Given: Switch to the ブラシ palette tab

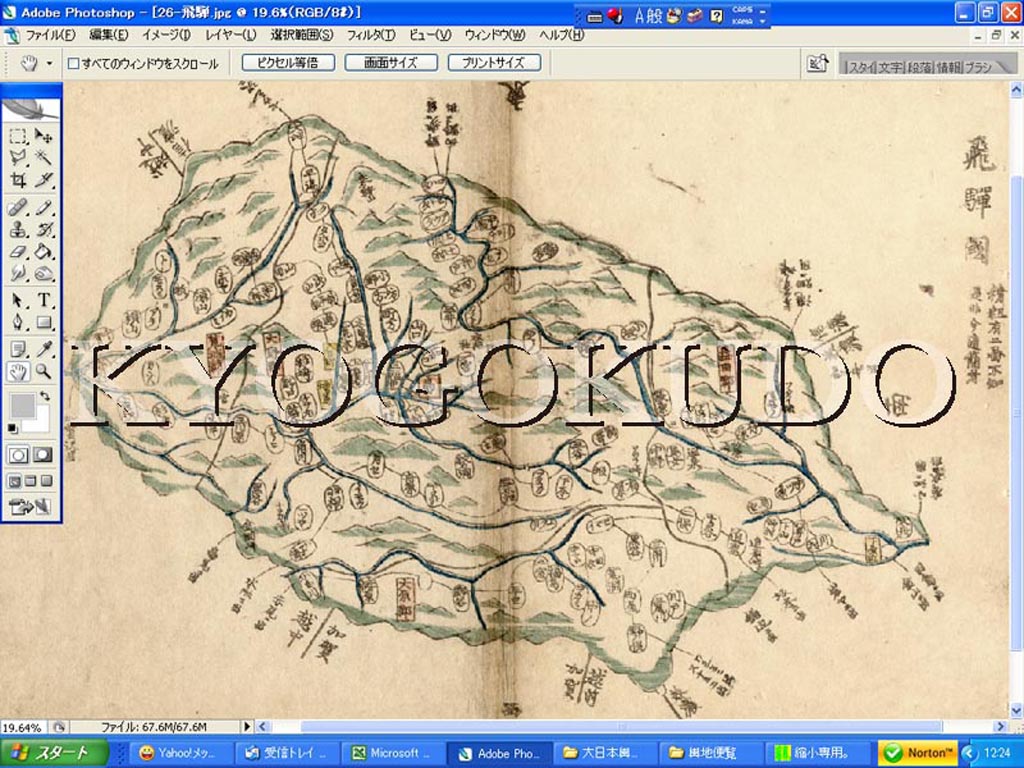Looking at the screenshot, I should [978, 67].
